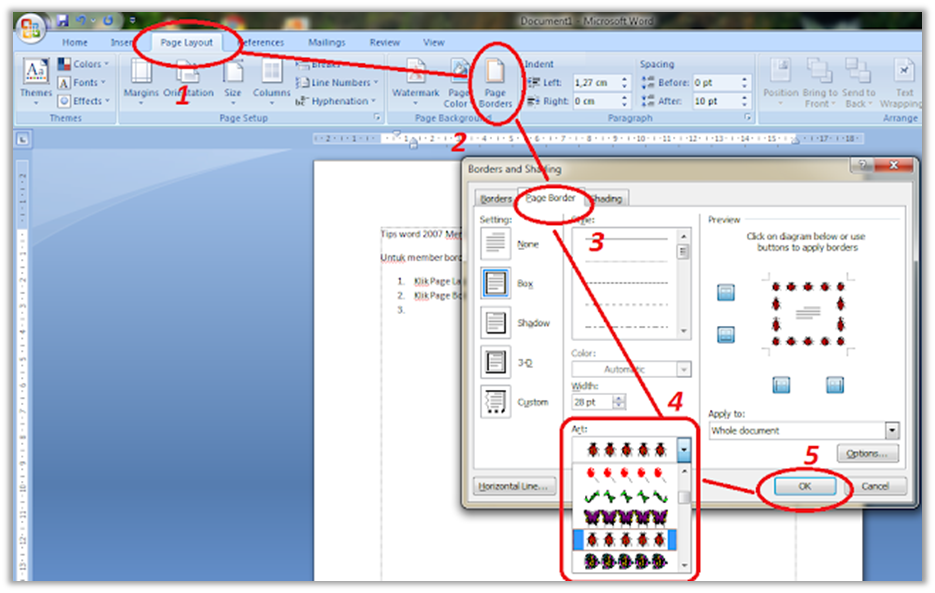Viewport: 935px width, 593px height.
Task: Cancel the Borders and Shading dialog
Action: click(875, 486)
